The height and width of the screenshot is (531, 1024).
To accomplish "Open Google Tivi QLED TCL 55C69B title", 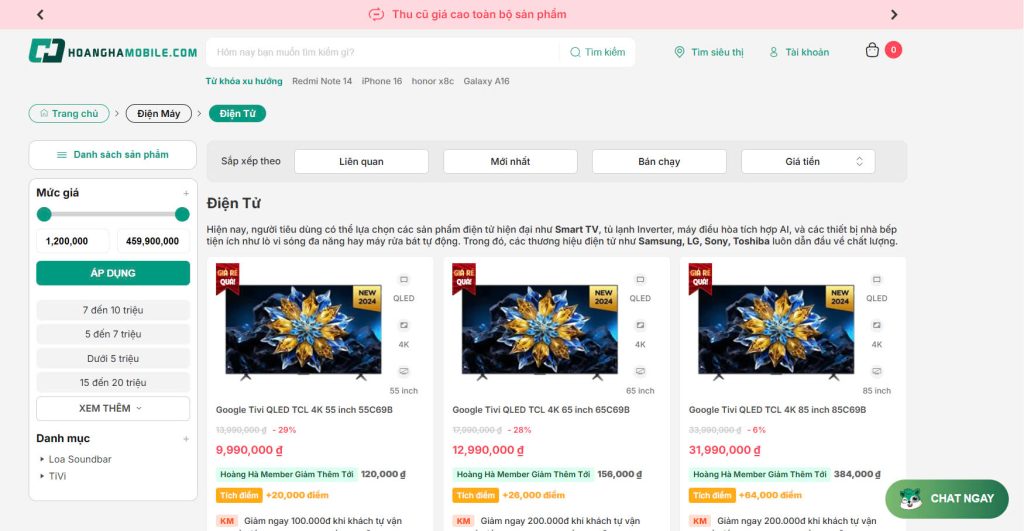I will click(x=304, y=410).
